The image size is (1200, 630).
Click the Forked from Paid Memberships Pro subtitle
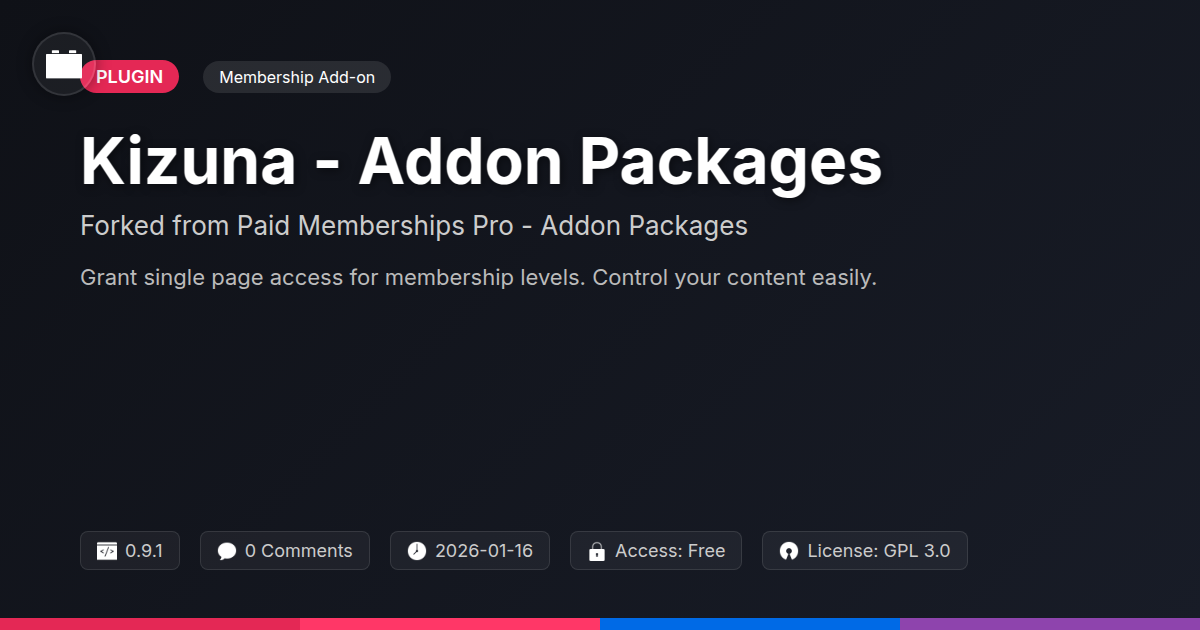(x=414, y=226)
